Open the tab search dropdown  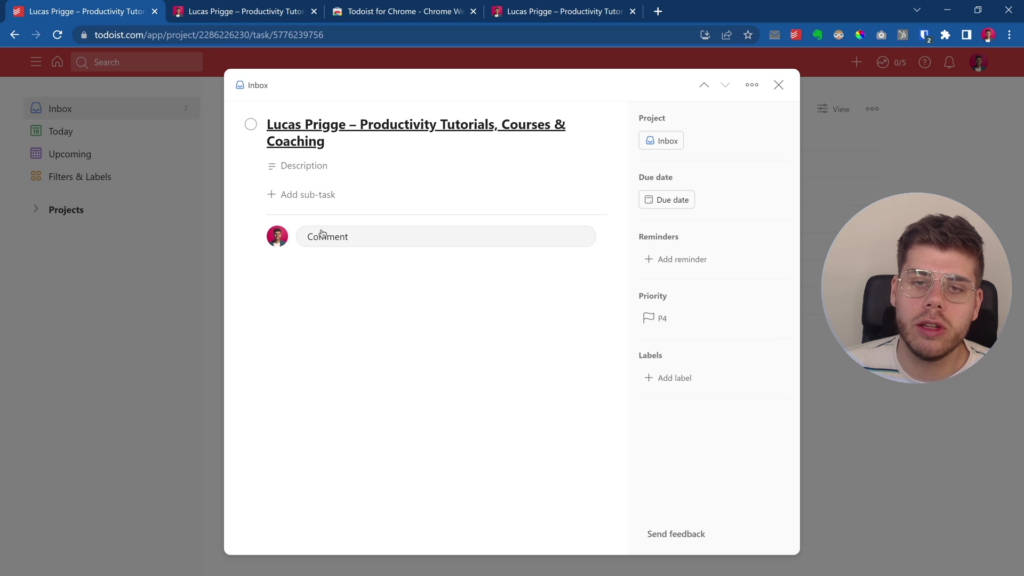(x=917, y=10)
